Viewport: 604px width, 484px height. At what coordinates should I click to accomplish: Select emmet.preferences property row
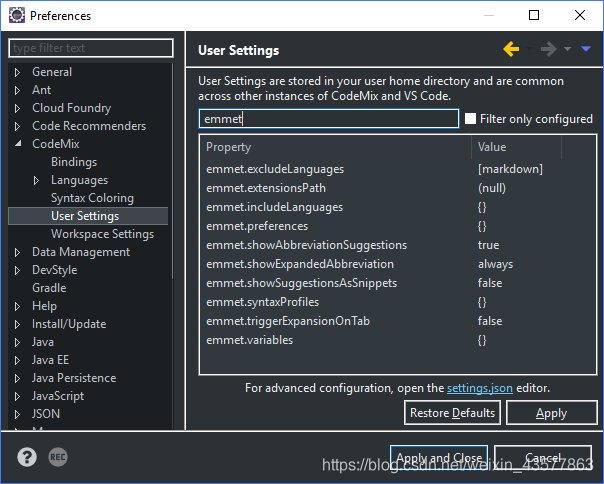pos(398,226)
